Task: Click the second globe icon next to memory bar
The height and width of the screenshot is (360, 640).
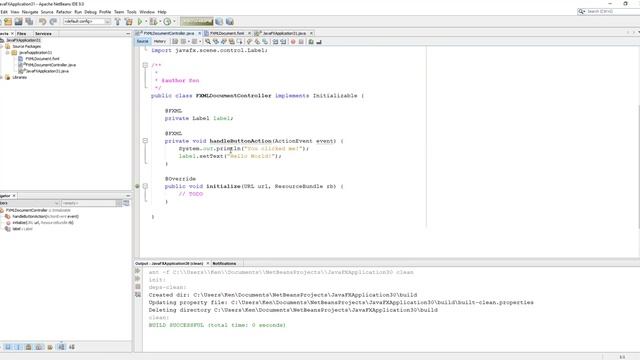Action: pos(229,21)
